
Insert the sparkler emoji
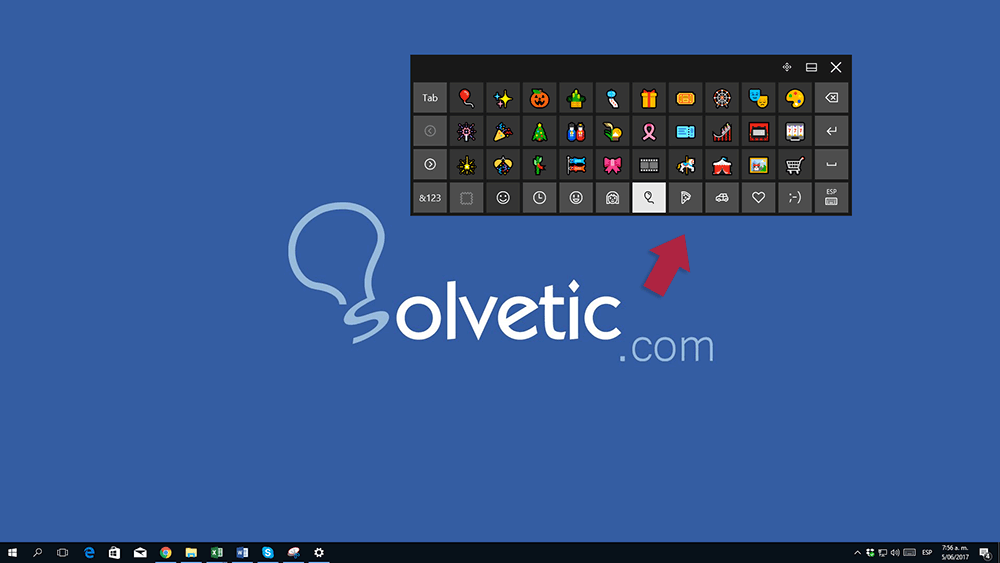click(466, 165)
